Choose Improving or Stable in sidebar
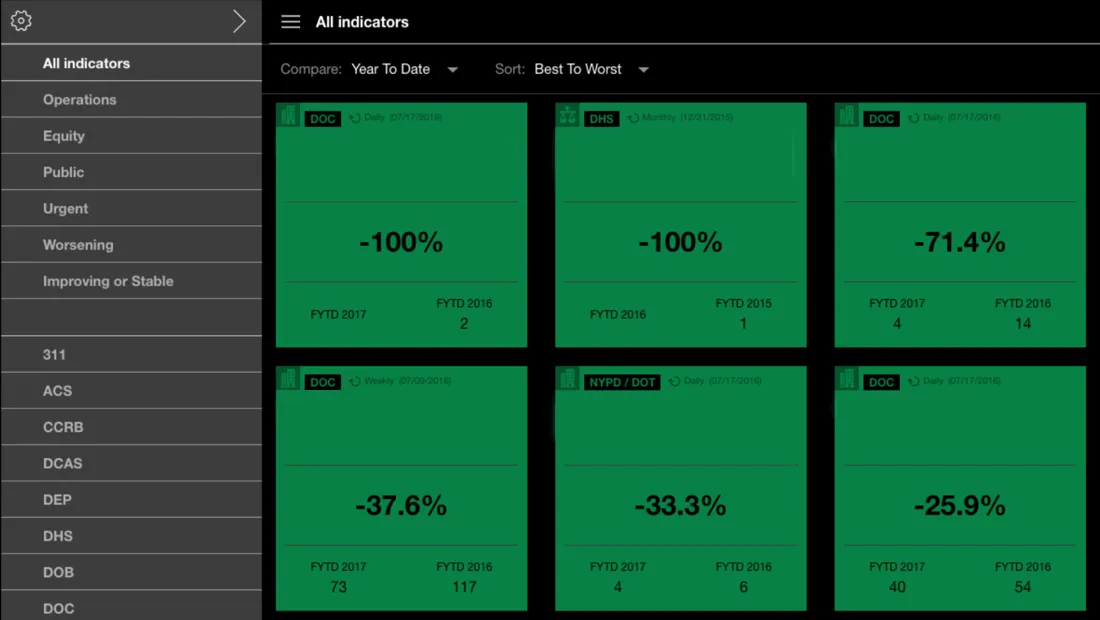1100x620 pixels. point(108,281)
